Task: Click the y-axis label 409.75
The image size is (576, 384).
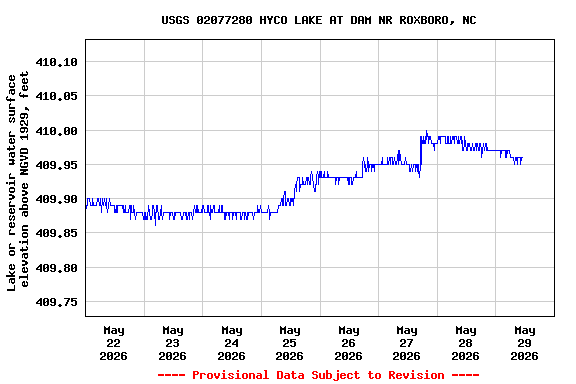Action: 57,302
